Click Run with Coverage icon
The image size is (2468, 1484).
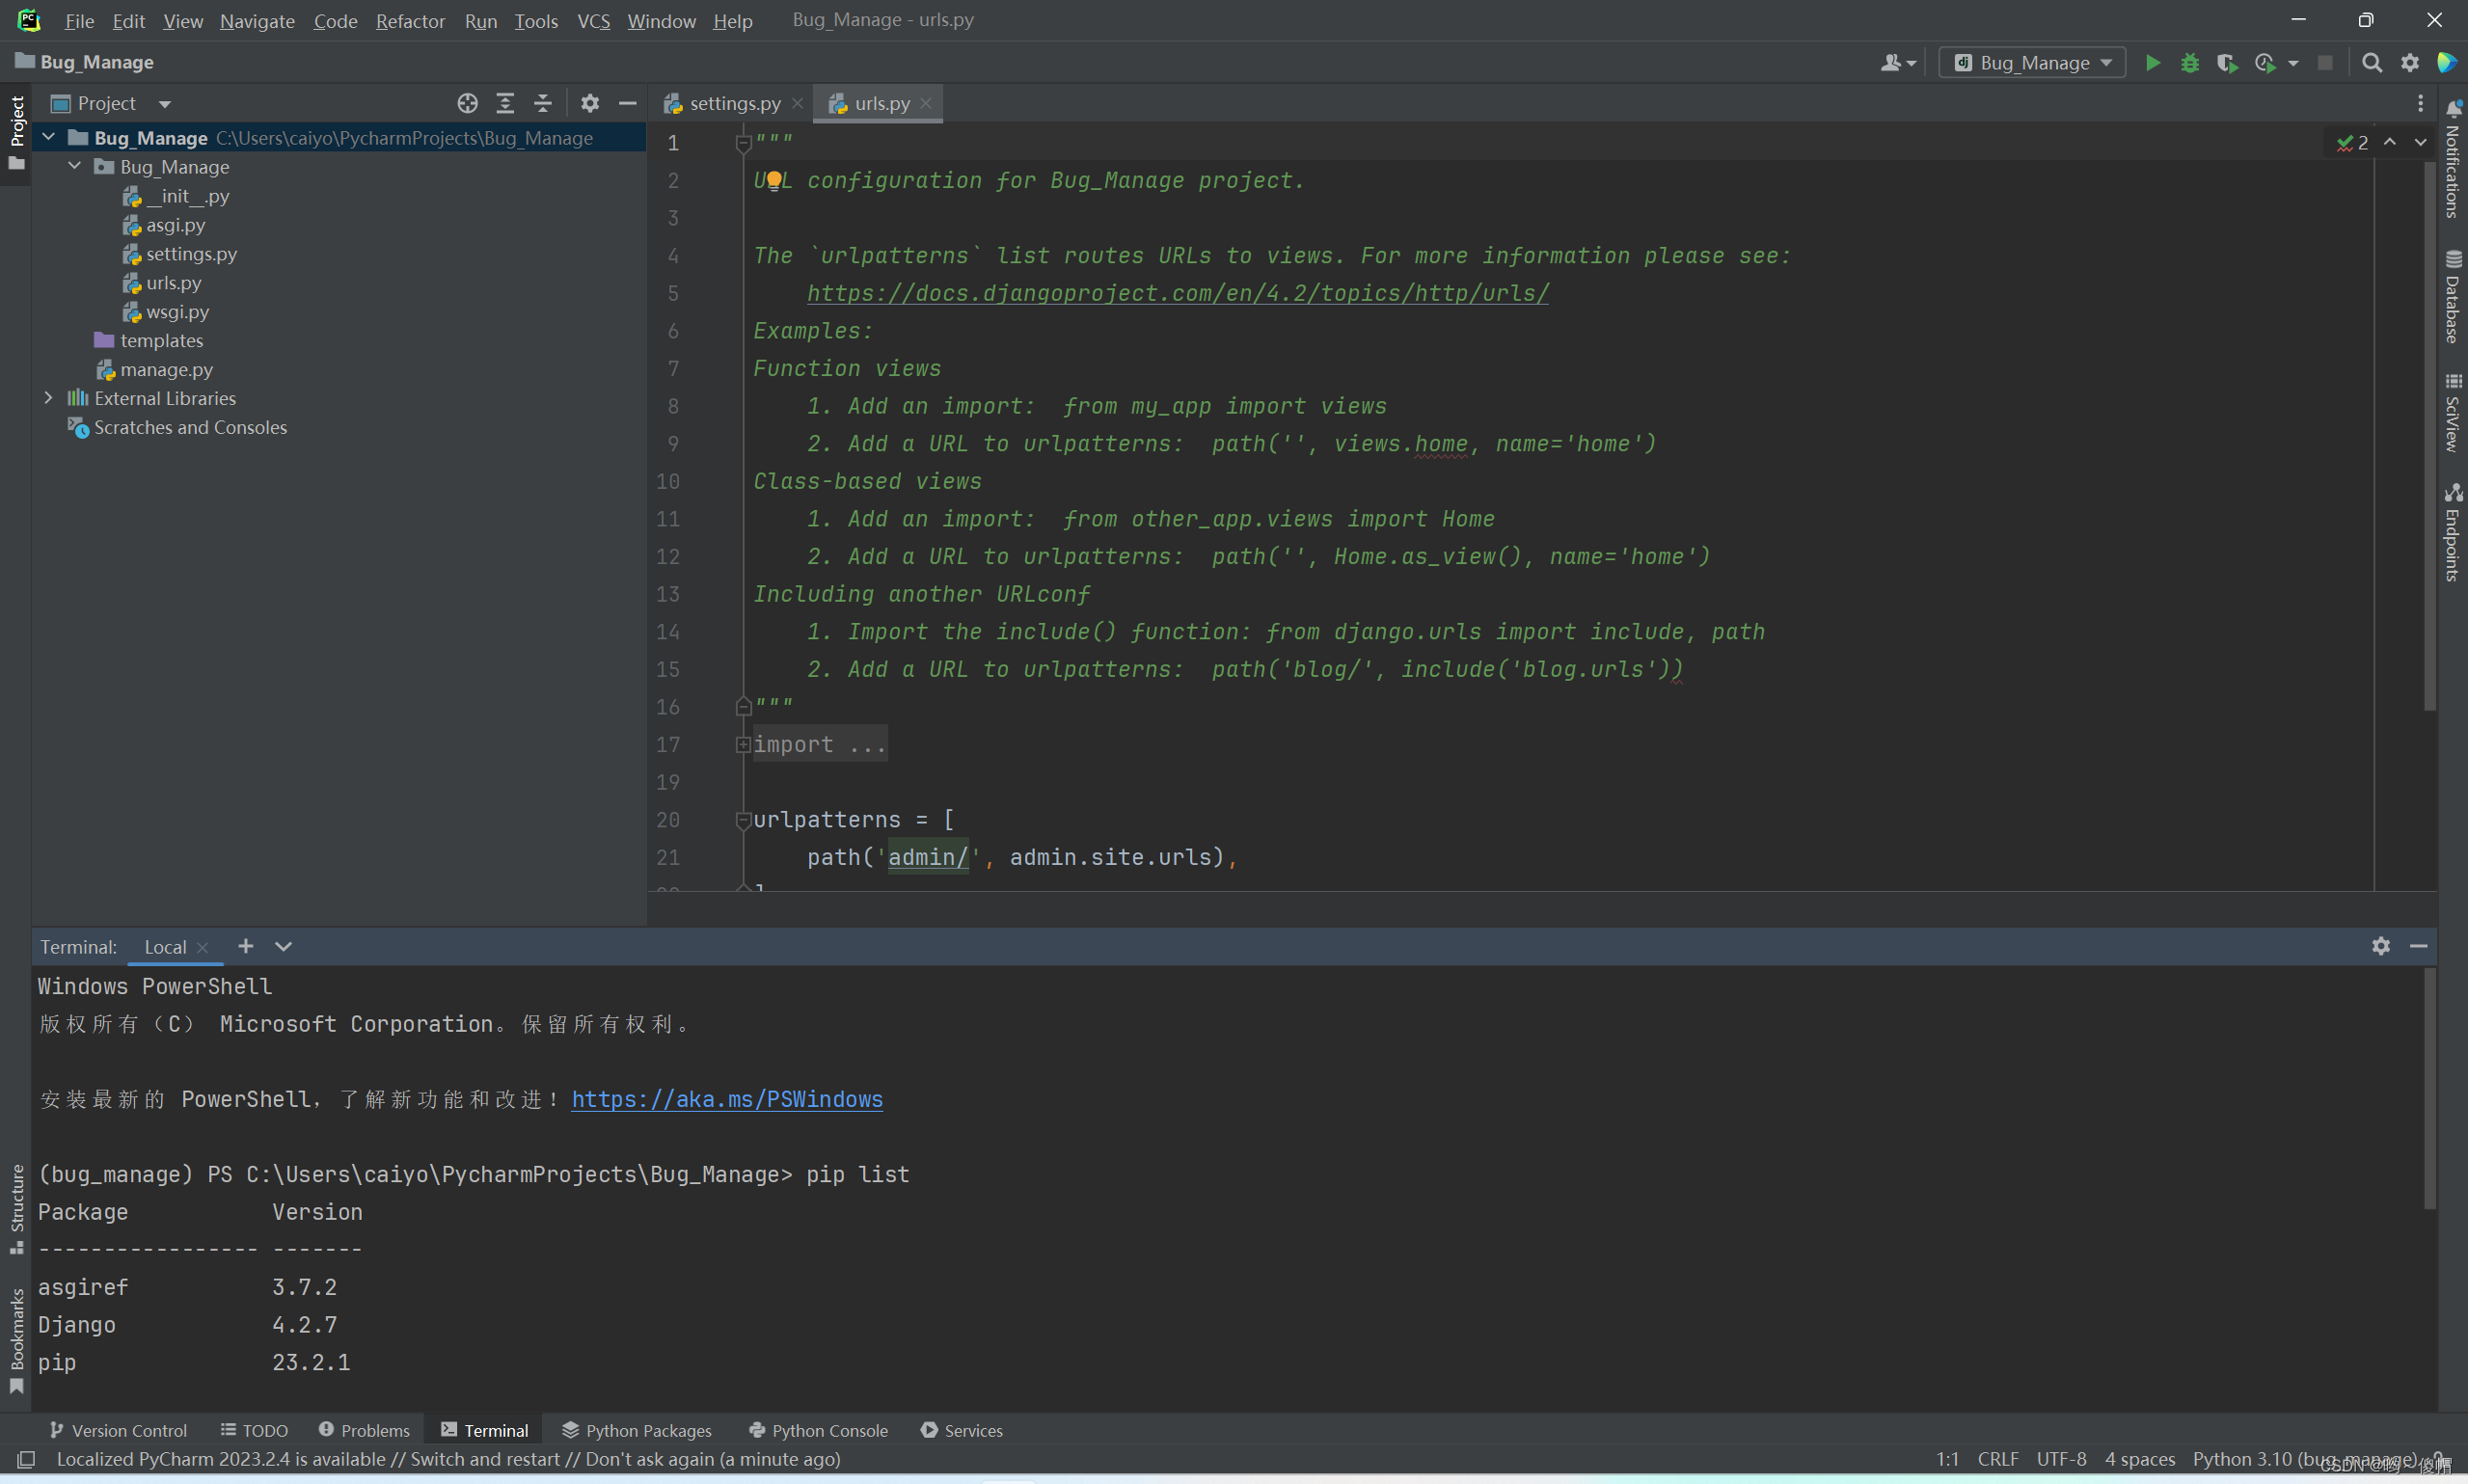point(2226,63)
